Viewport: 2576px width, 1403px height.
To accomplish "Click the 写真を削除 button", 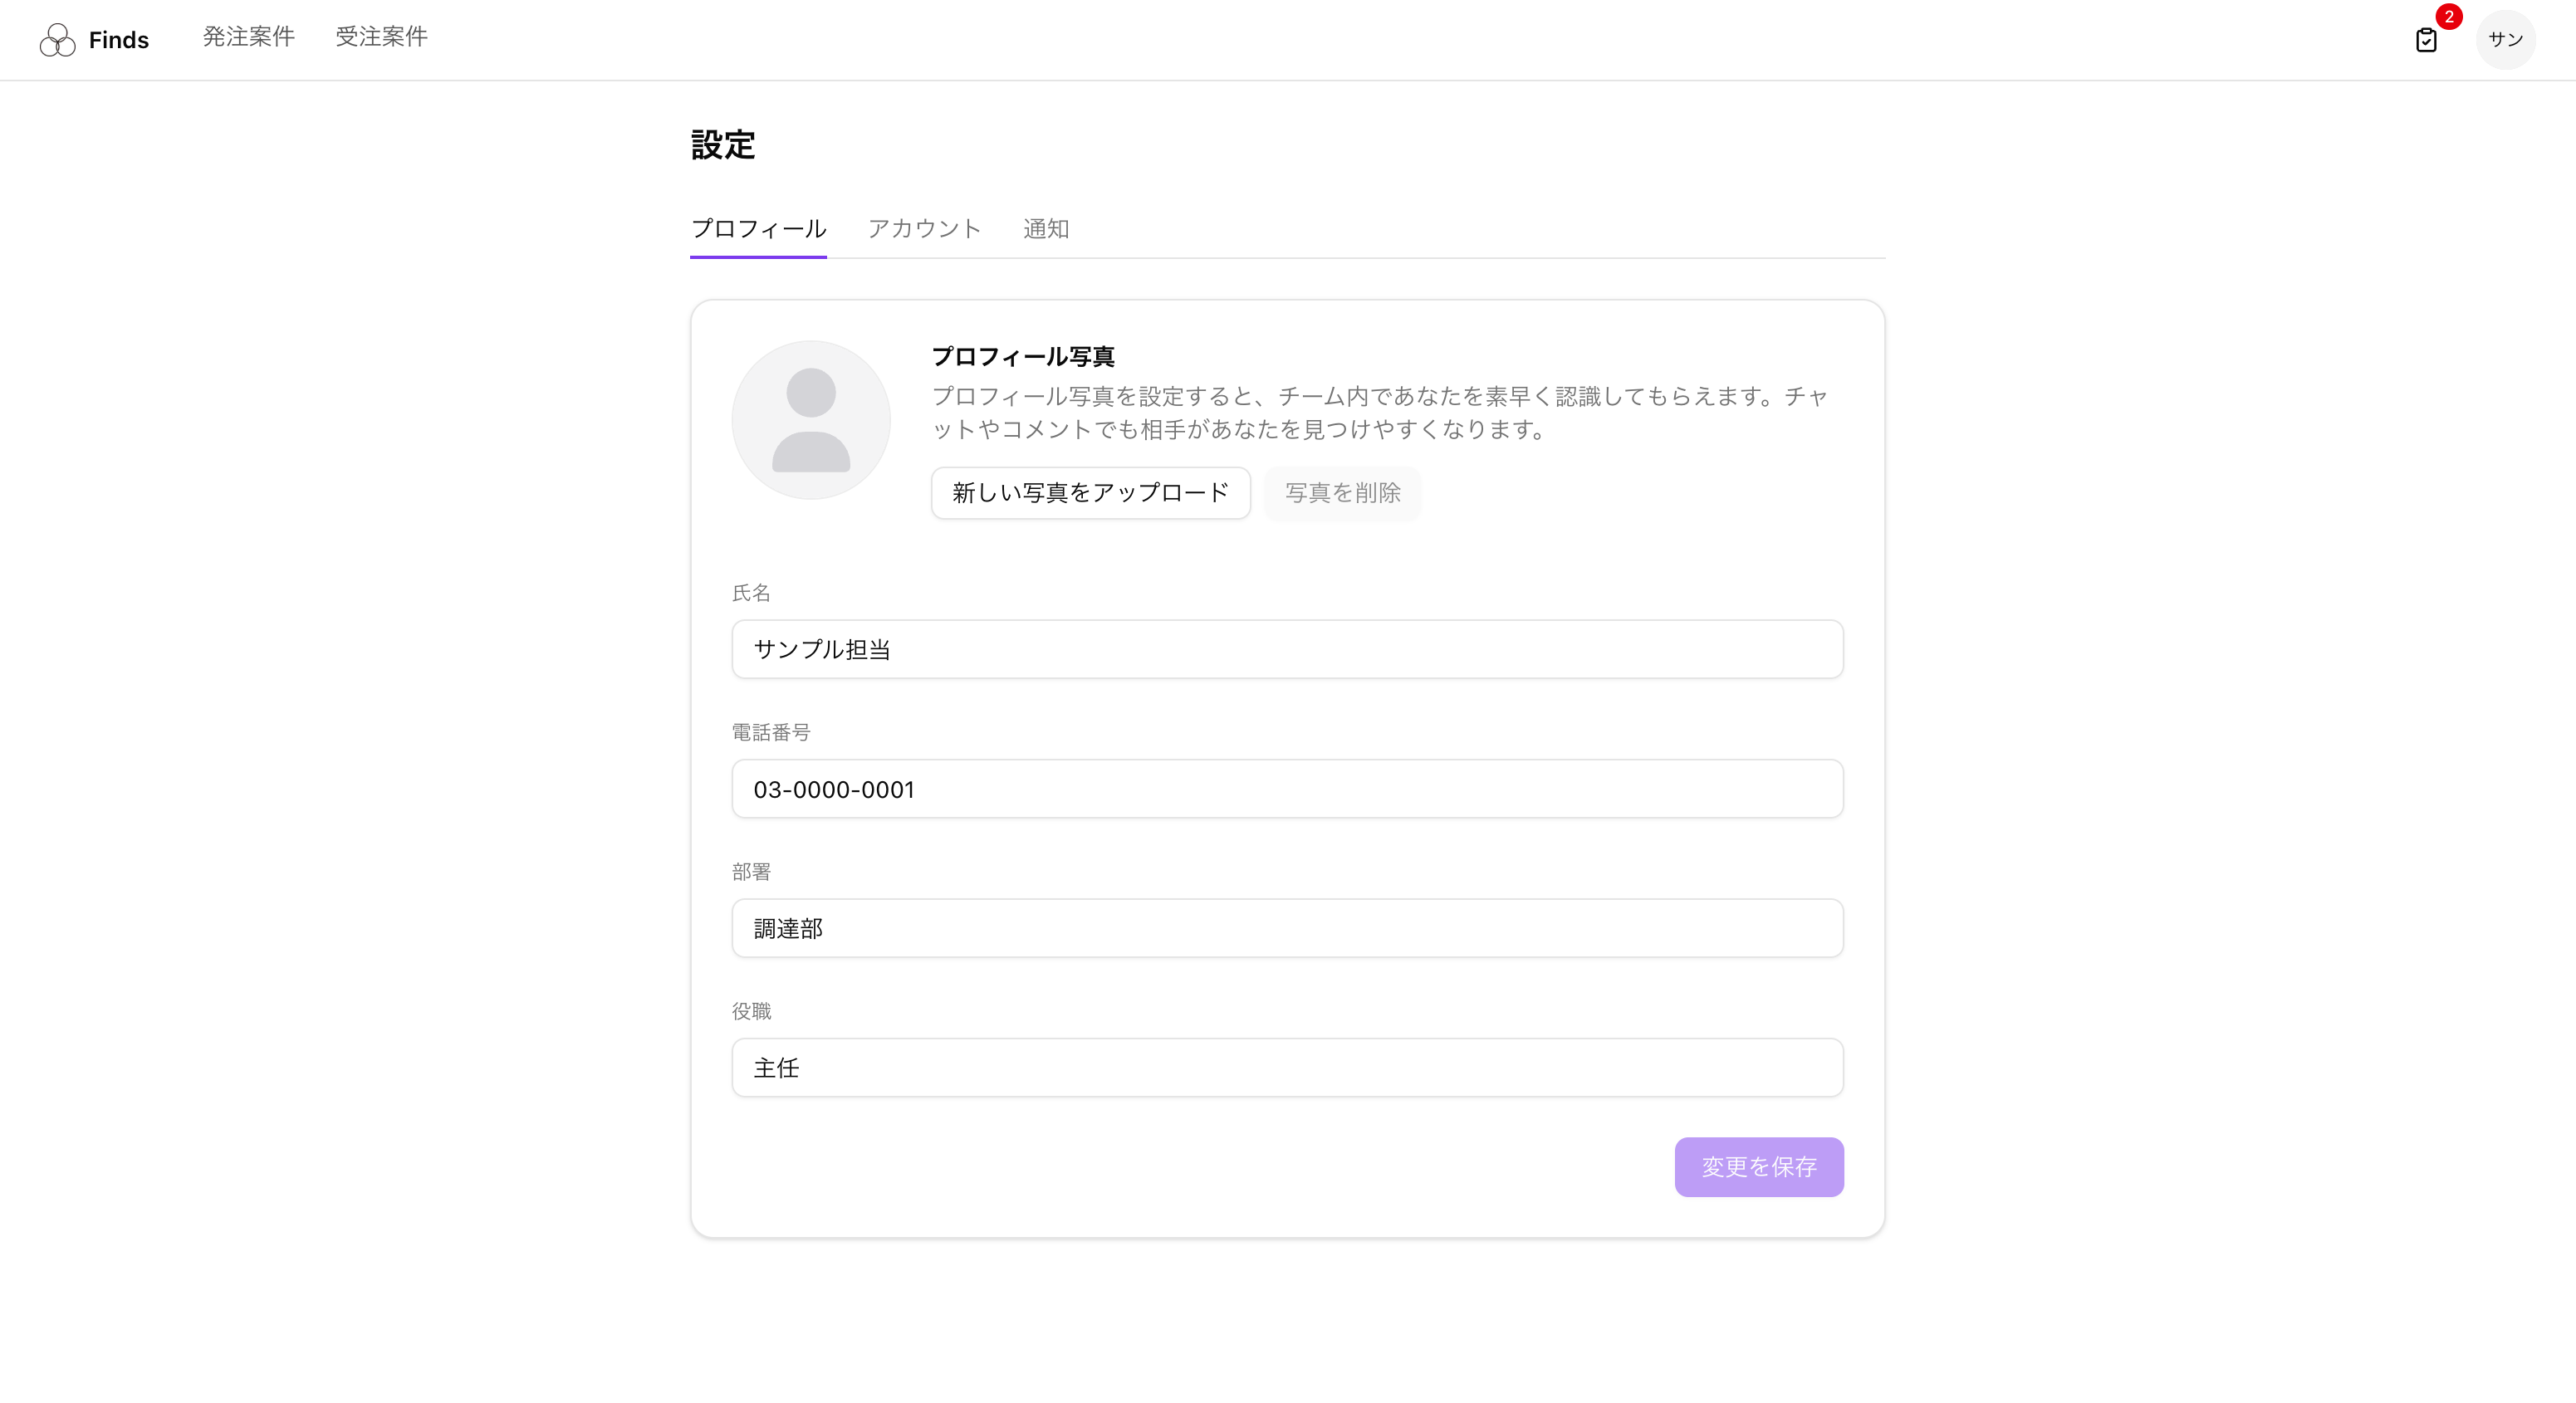I will click(x=1342, y=492).
